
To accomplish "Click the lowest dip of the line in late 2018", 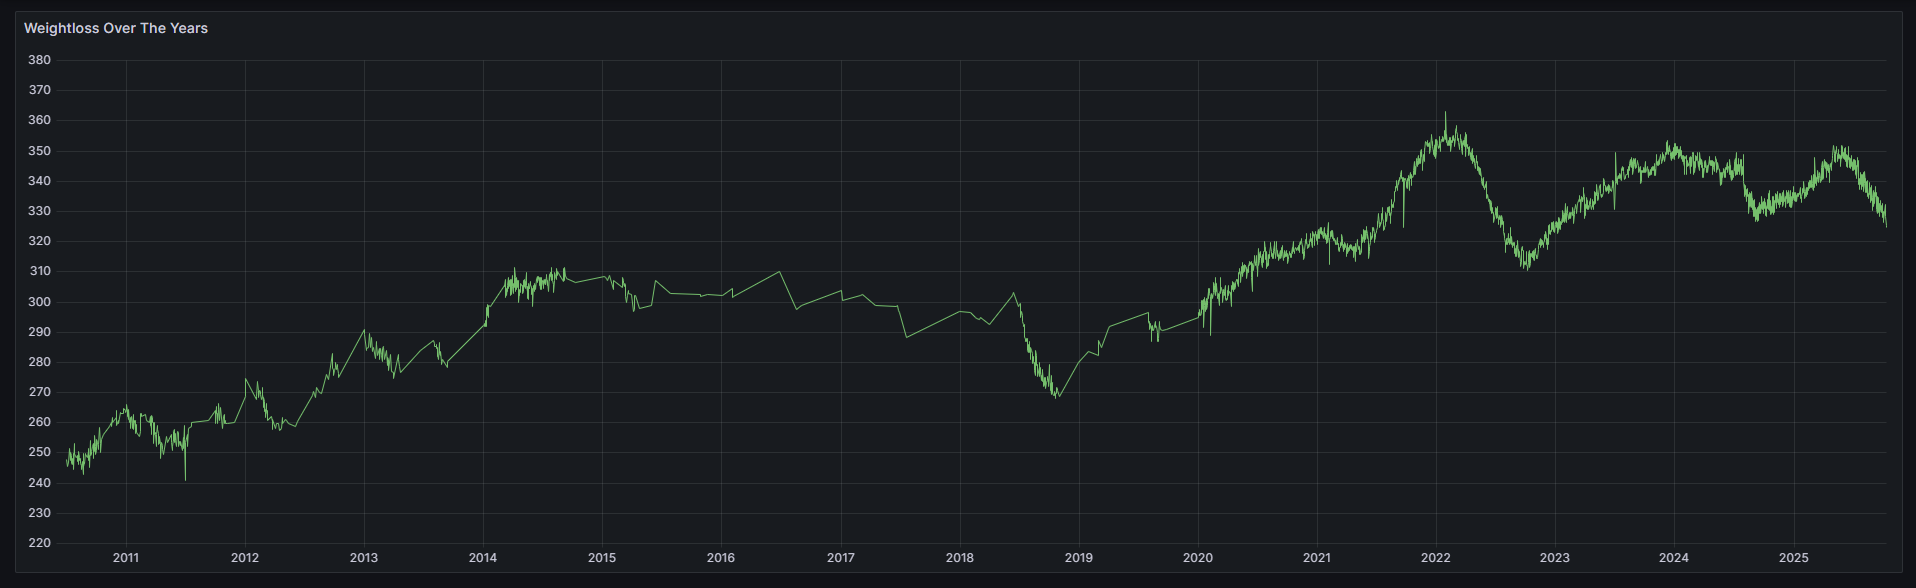I will point(1057,397).
